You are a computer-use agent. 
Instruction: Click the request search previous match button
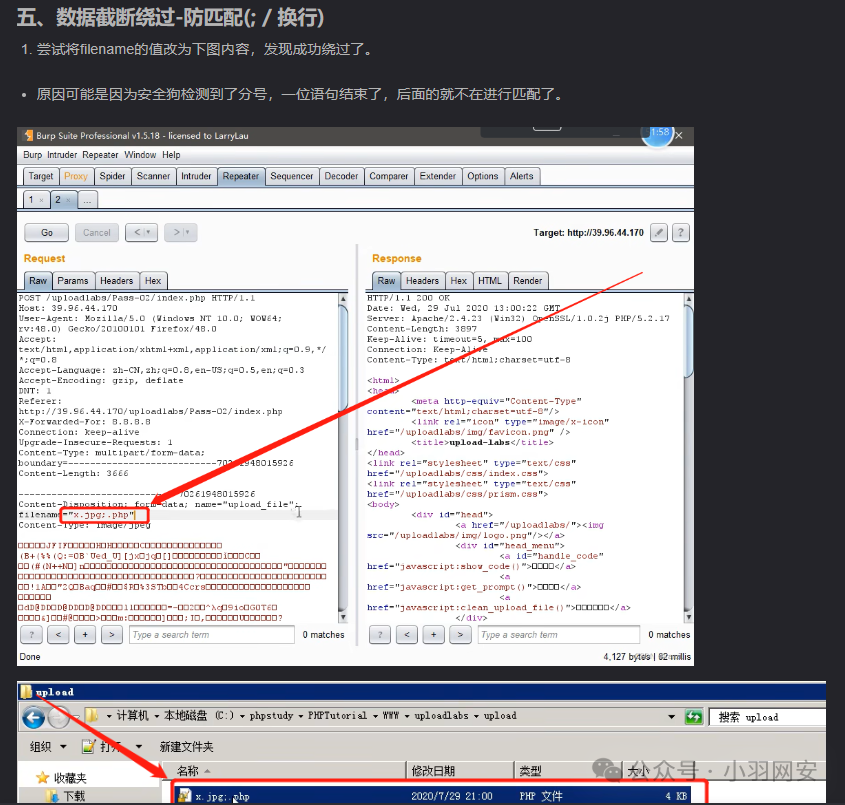(58, 635)
